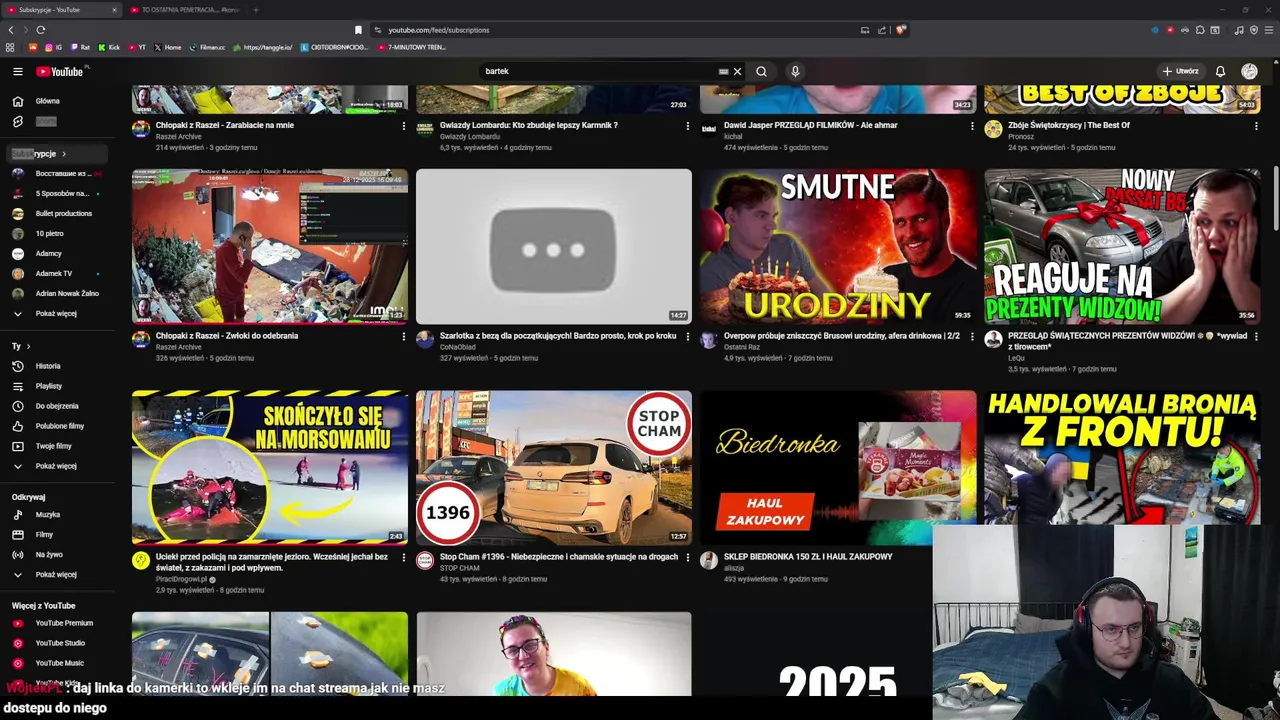Screen dimensions: 1280x720
Task: Open Adamek TV subscription
Action: coord(58,273)
